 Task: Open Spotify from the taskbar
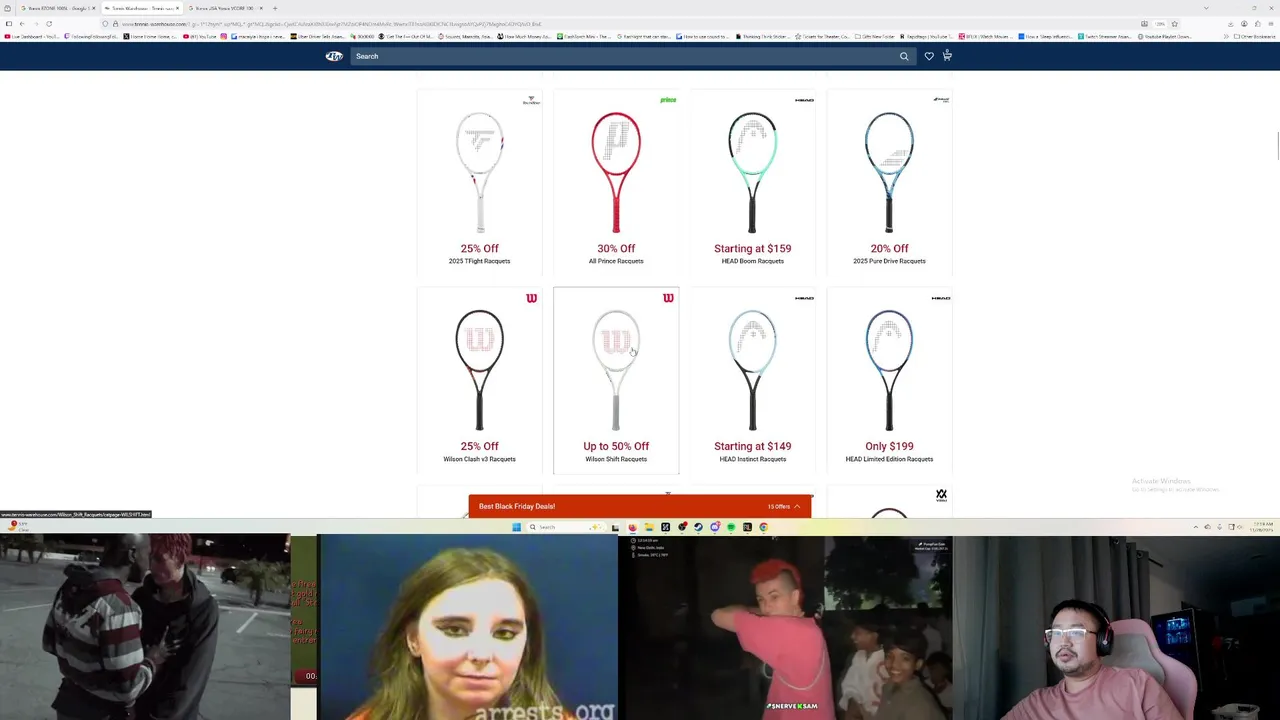tap(731, 527)
